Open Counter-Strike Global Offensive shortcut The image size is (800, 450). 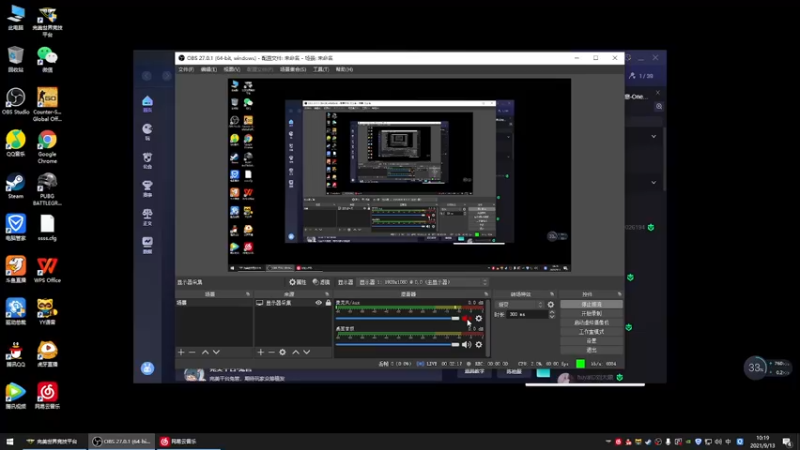click(47, 105)
